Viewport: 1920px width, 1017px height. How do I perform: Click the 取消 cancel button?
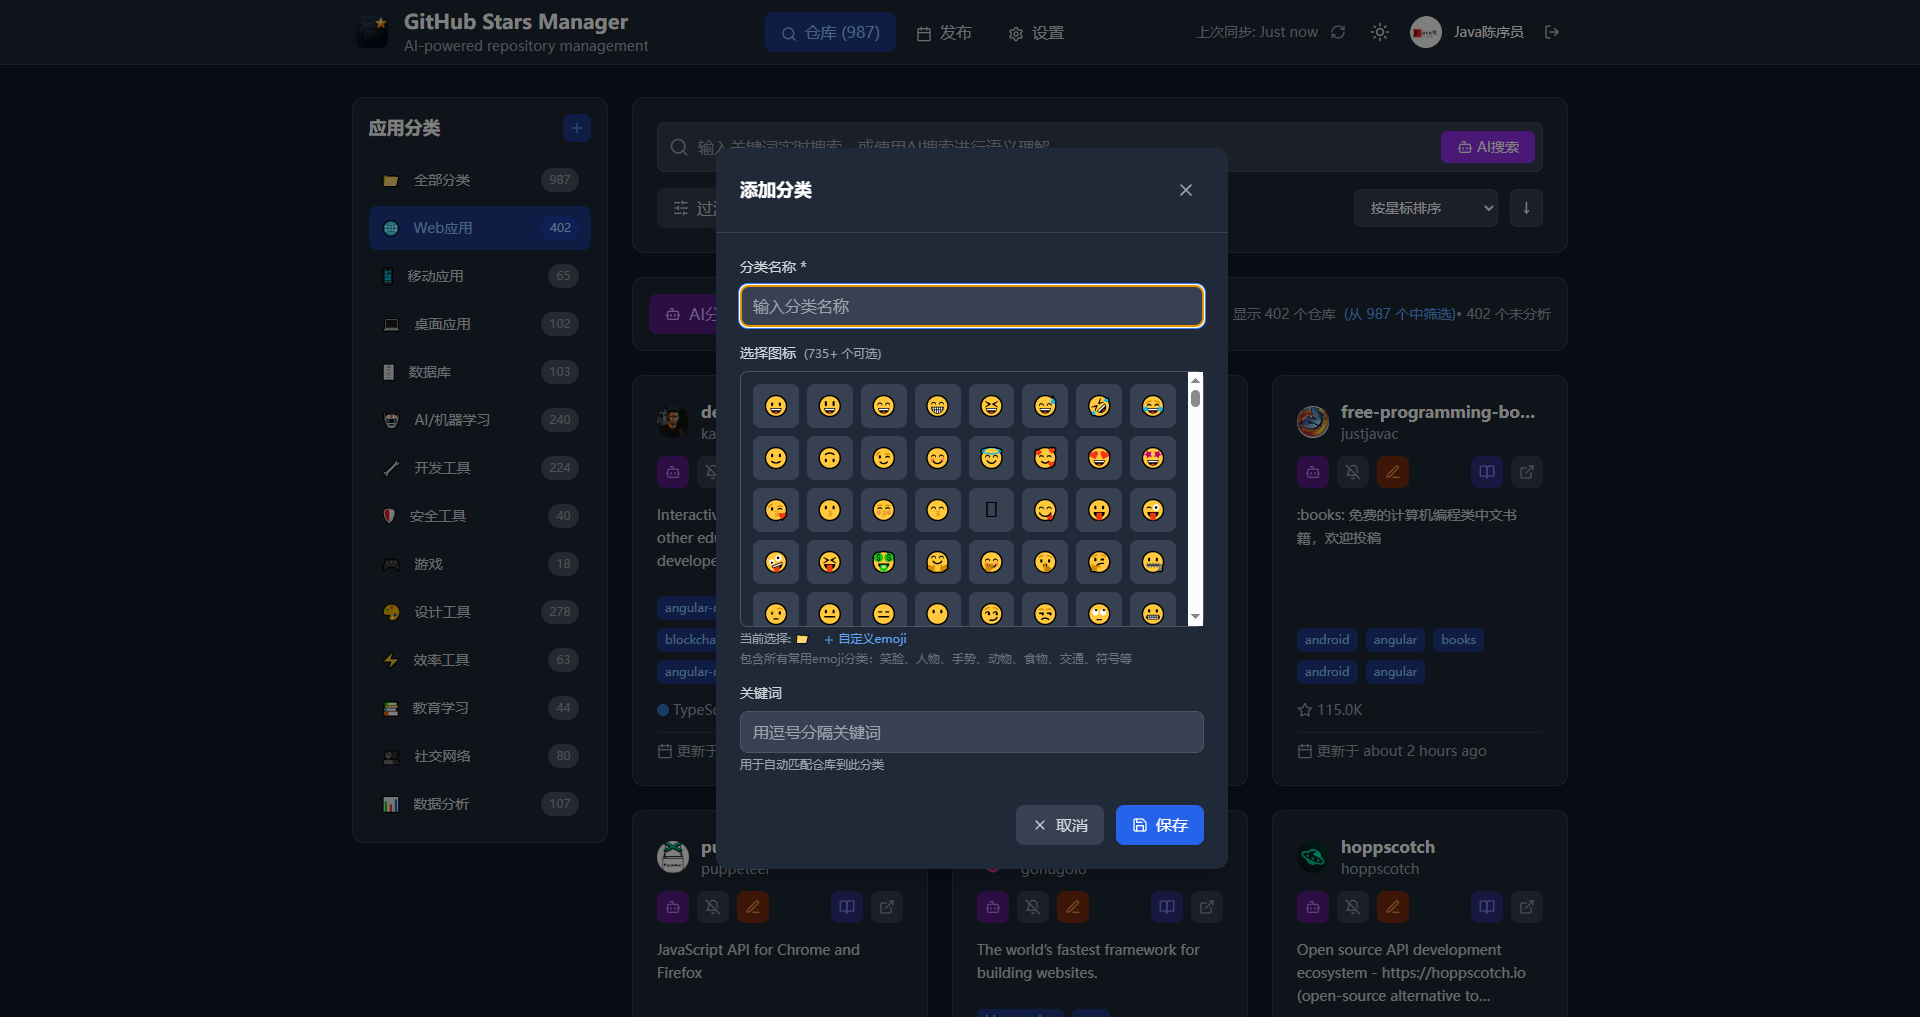click(x=1060, y=825)
